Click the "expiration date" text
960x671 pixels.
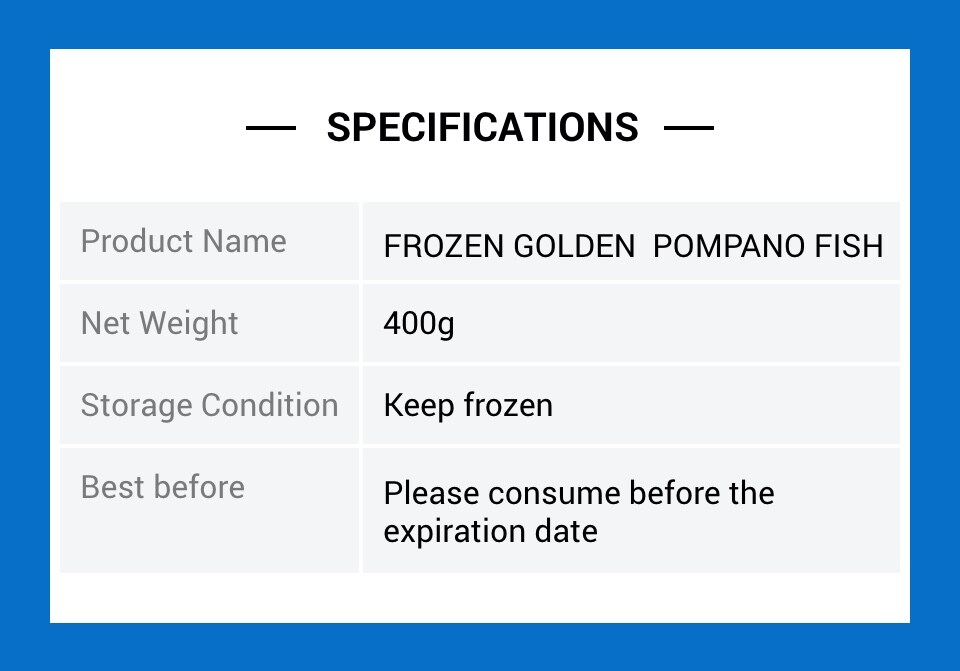click(x=490, y=530)
